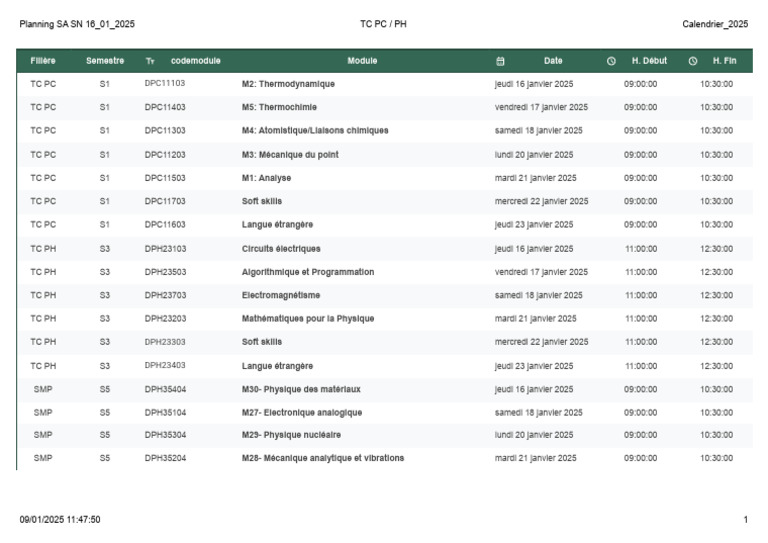Image resolution: width=768 pixels, height=543 pixels.
Task: Select the M3: Mécanique du point cell
Action: point(290,155)
